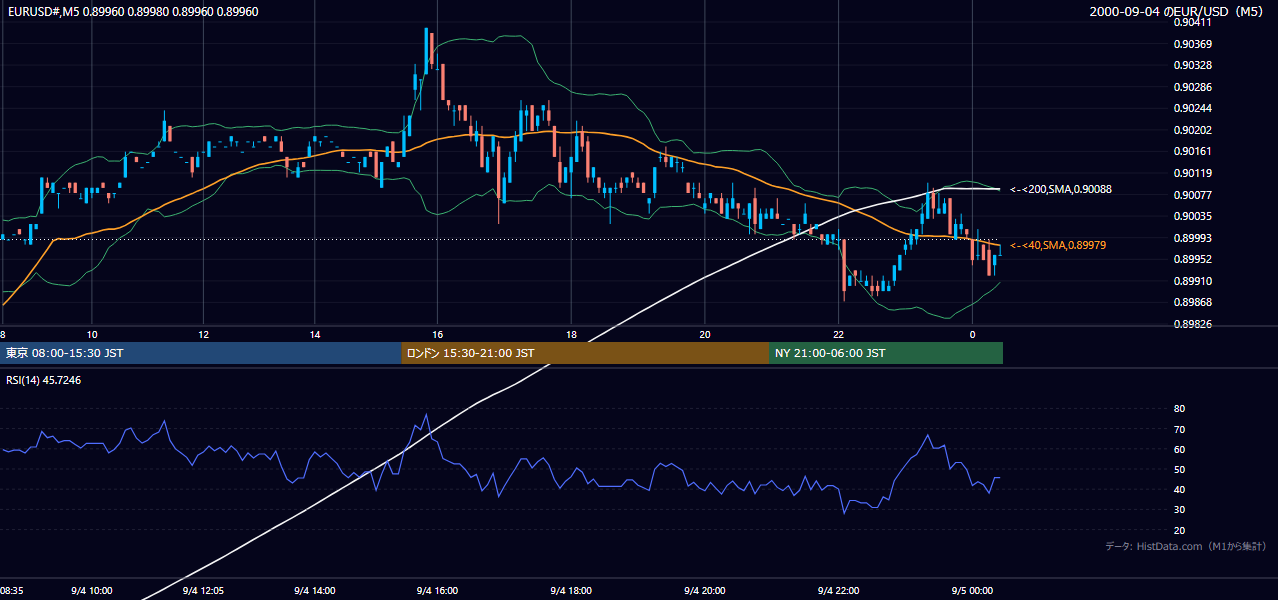Click price axis label 0.89910

coord(1192,281)
